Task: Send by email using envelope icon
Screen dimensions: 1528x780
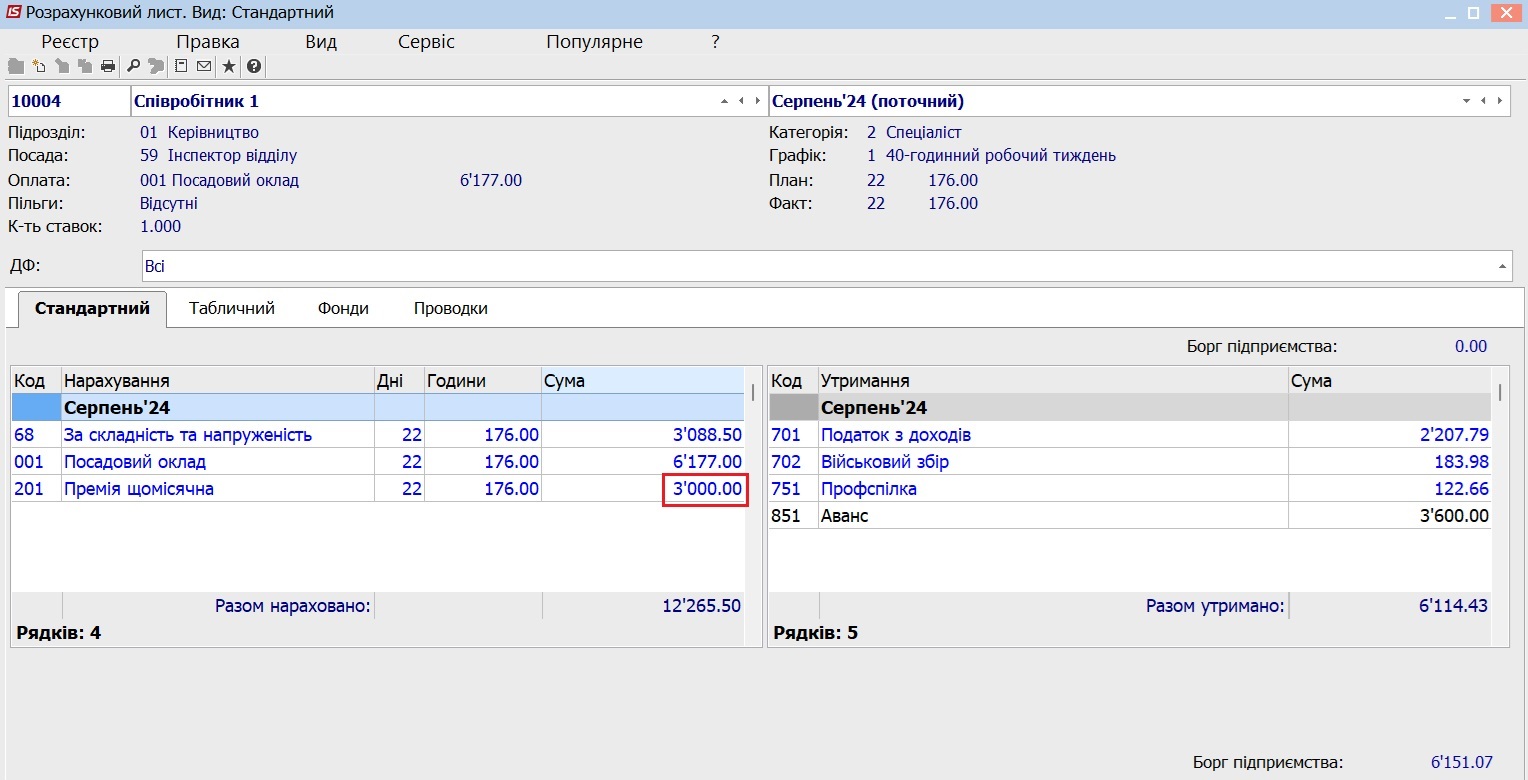Action: pyautogui.click(x=204, y=66)
